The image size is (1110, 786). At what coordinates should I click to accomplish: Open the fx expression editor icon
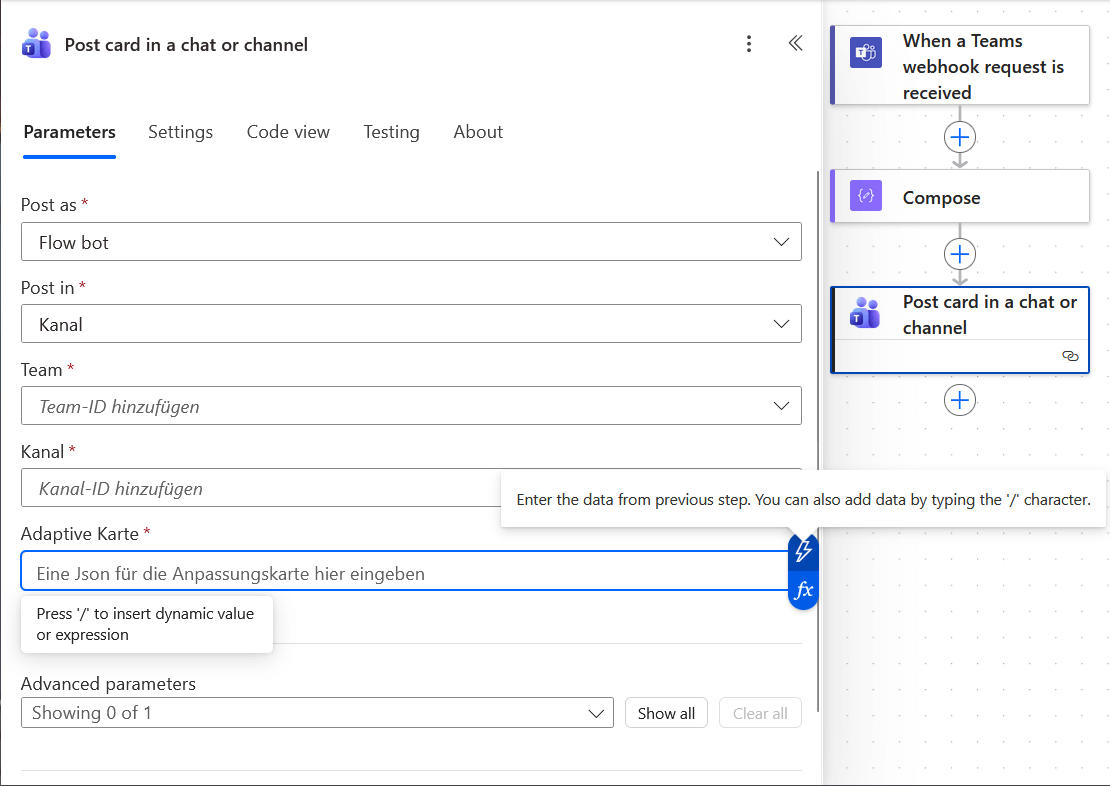(803, 590)
